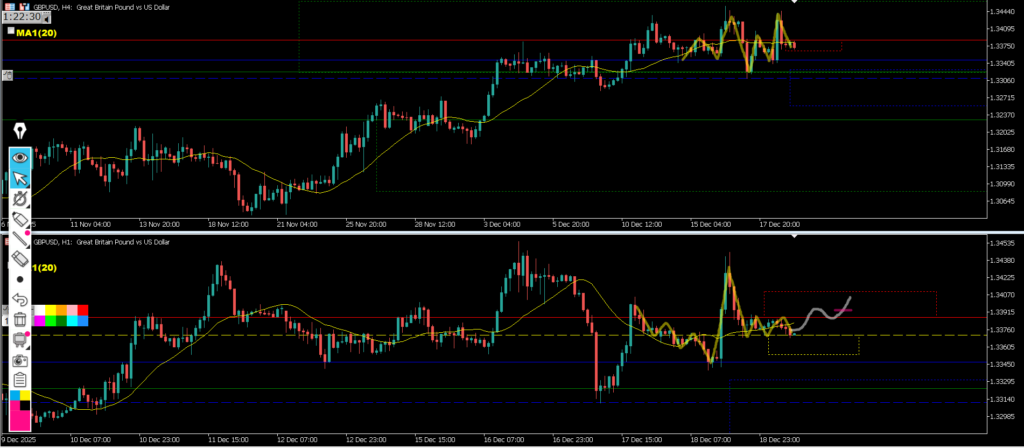The width and height of the screenshot is (1024, 448).
Task: Undo the last annotation stroke
Action: (x=20, y=300)
